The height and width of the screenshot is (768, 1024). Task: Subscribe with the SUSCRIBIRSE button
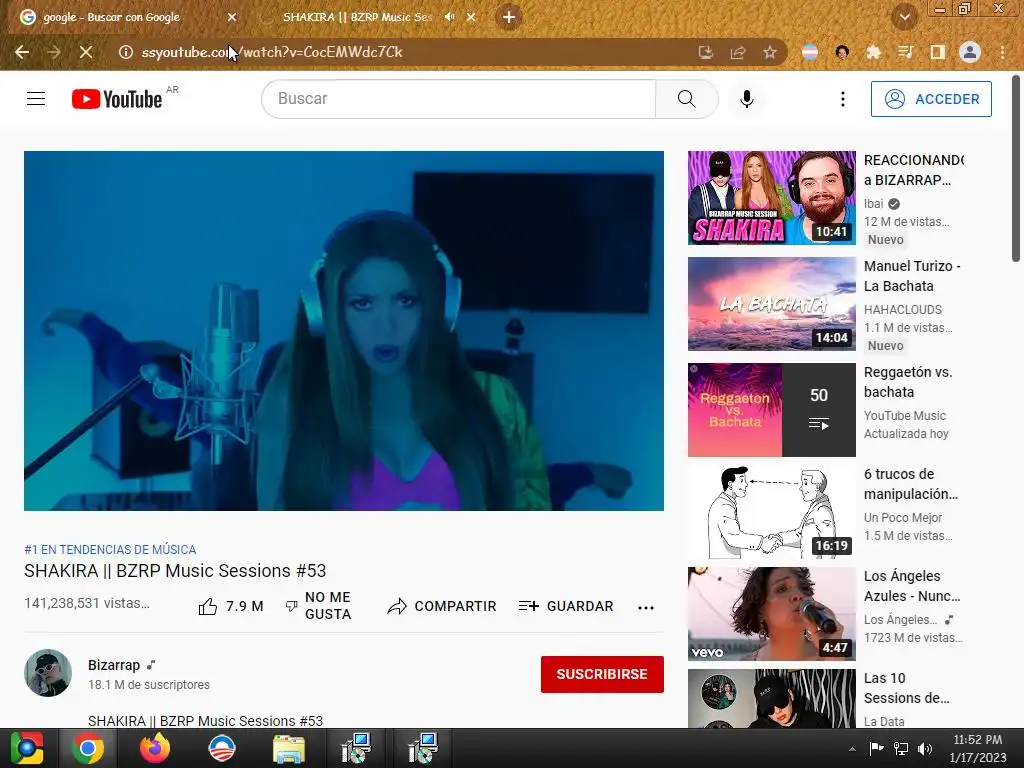click(x=602, y=674)
